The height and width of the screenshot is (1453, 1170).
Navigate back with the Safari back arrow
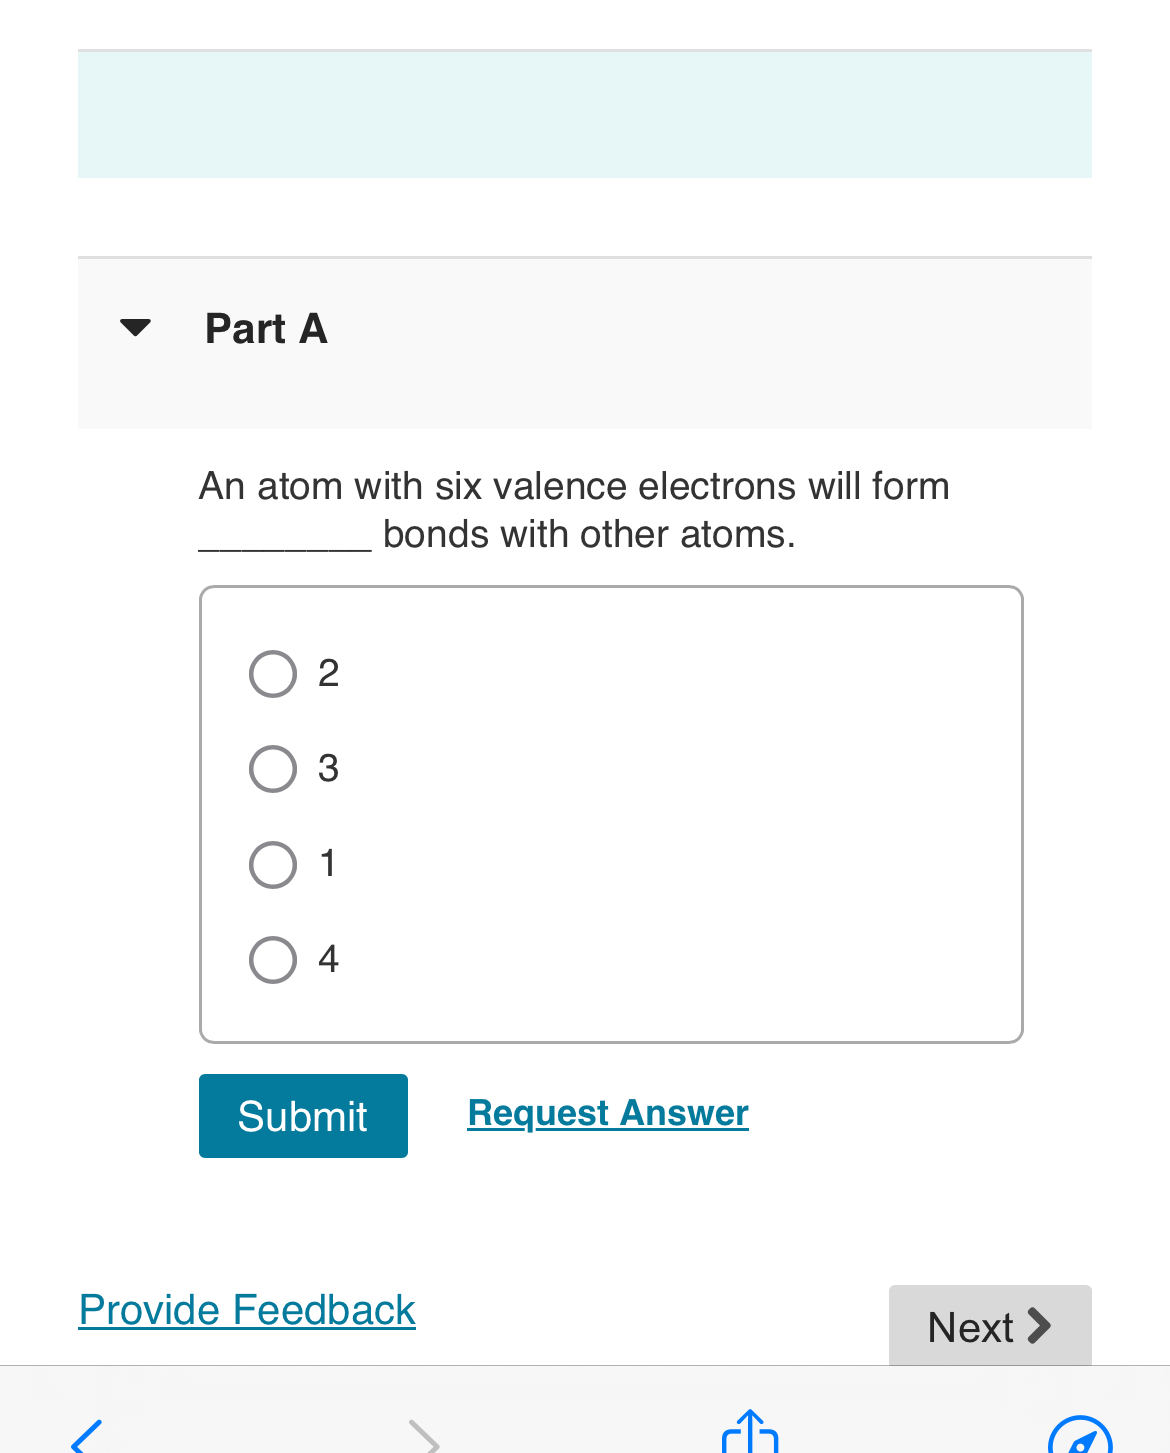84,1440
